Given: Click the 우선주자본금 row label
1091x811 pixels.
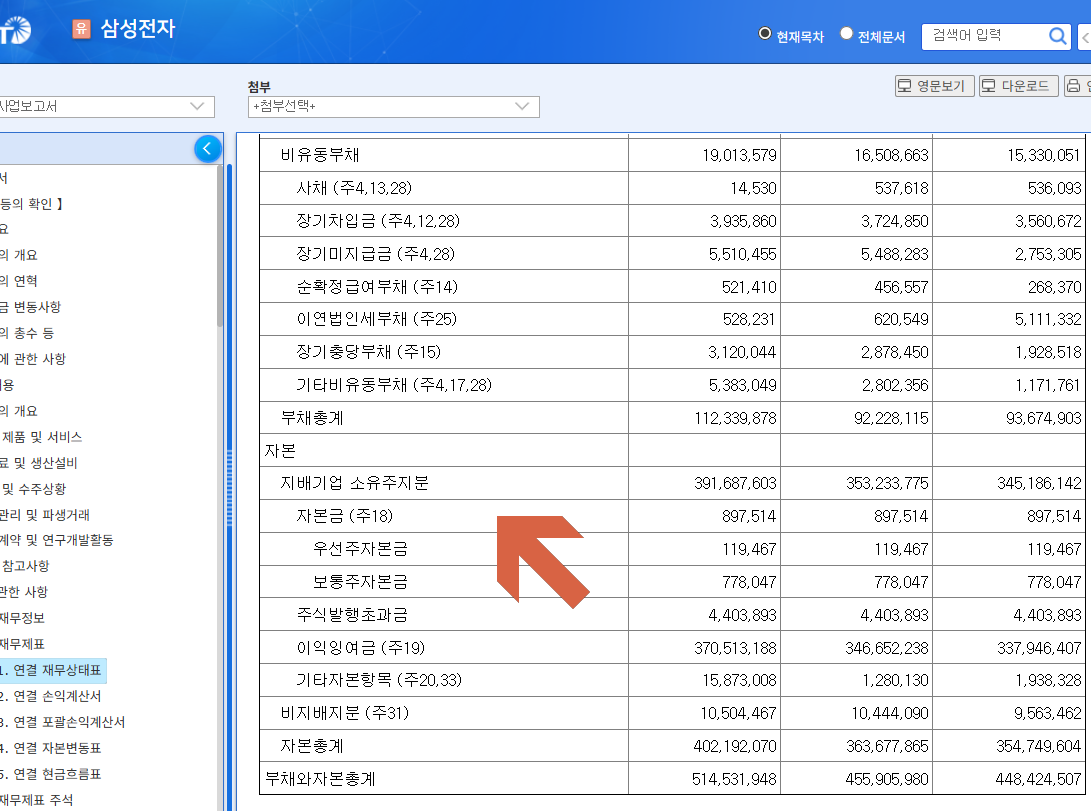Looking at the screenshot, I should click(x=360, y=549).
